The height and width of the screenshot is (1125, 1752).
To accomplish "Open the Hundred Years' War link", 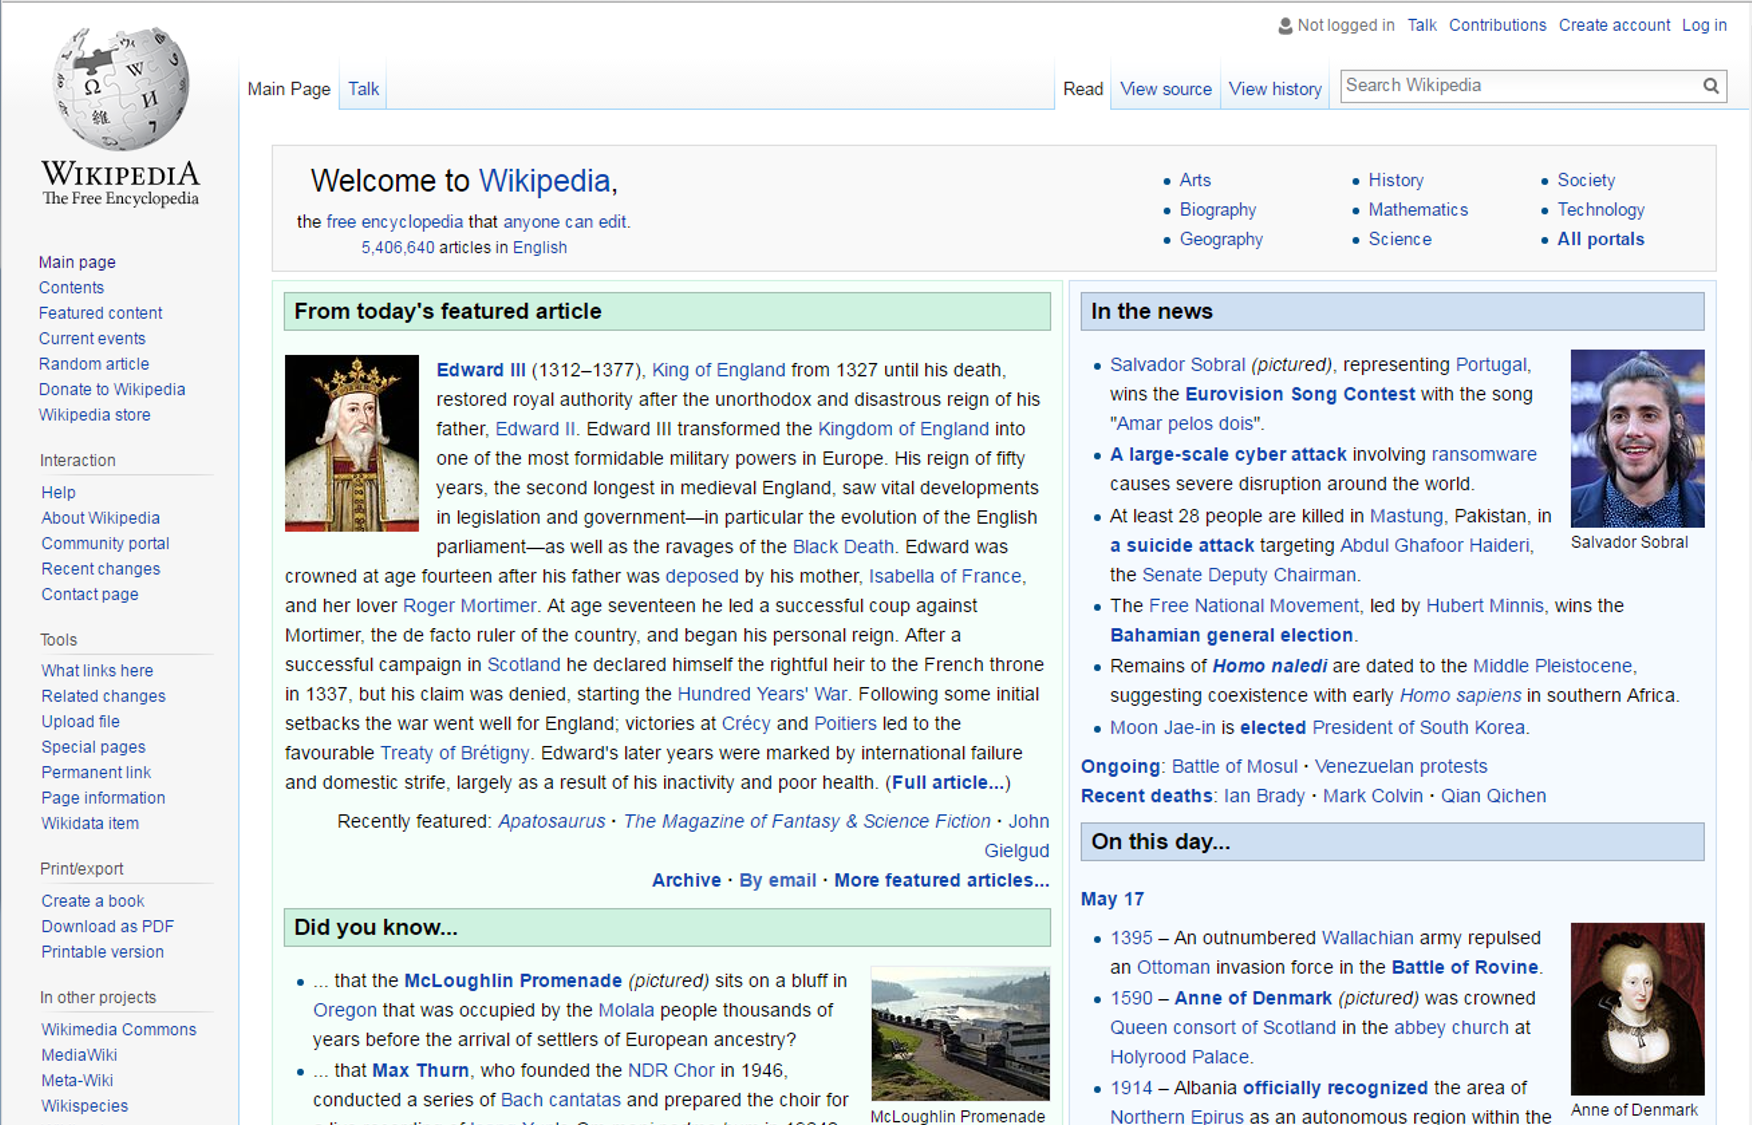I will [762, 695].
